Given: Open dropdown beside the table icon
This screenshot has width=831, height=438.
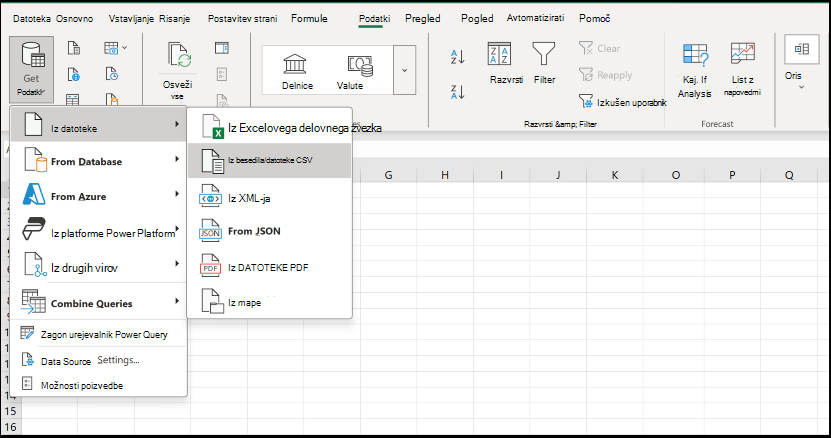Looking at the screenshot, I should (x=125, y=48).
